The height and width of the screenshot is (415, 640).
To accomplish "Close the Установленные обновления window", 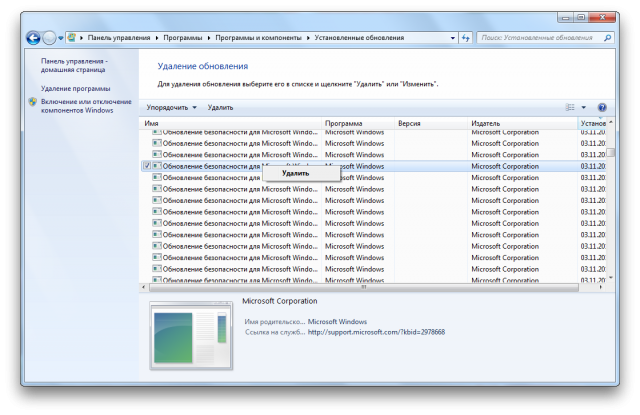I will point(602,18).
